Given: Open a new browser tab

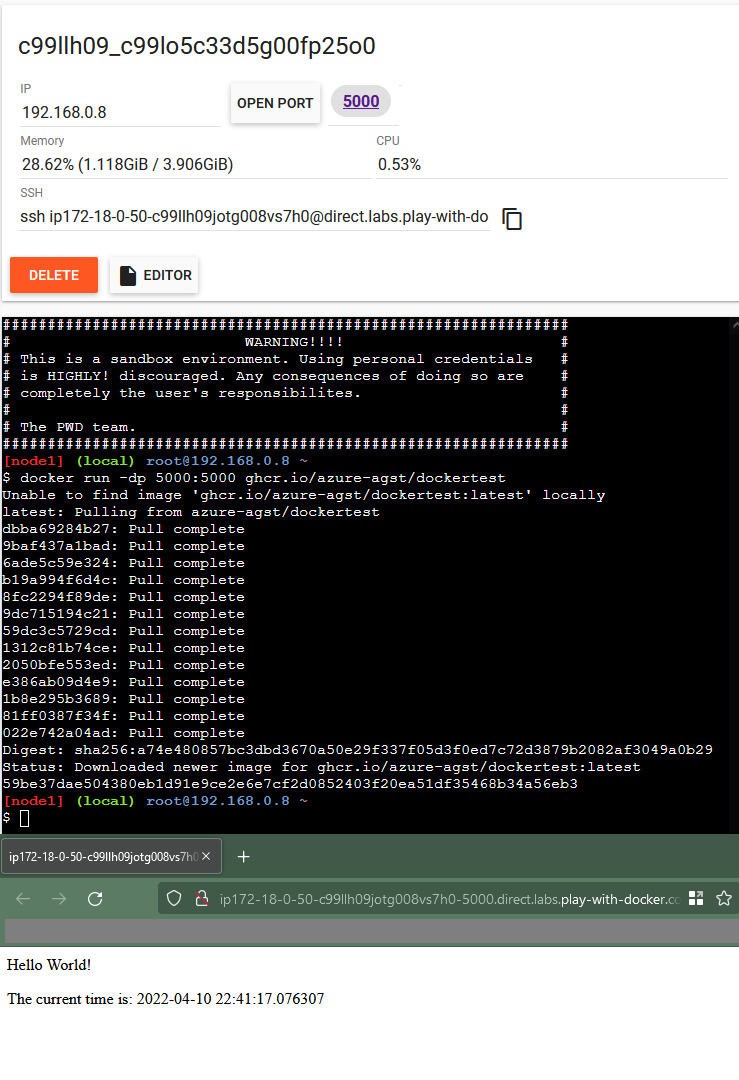Looking at the screenshot, I should (243, 856).
